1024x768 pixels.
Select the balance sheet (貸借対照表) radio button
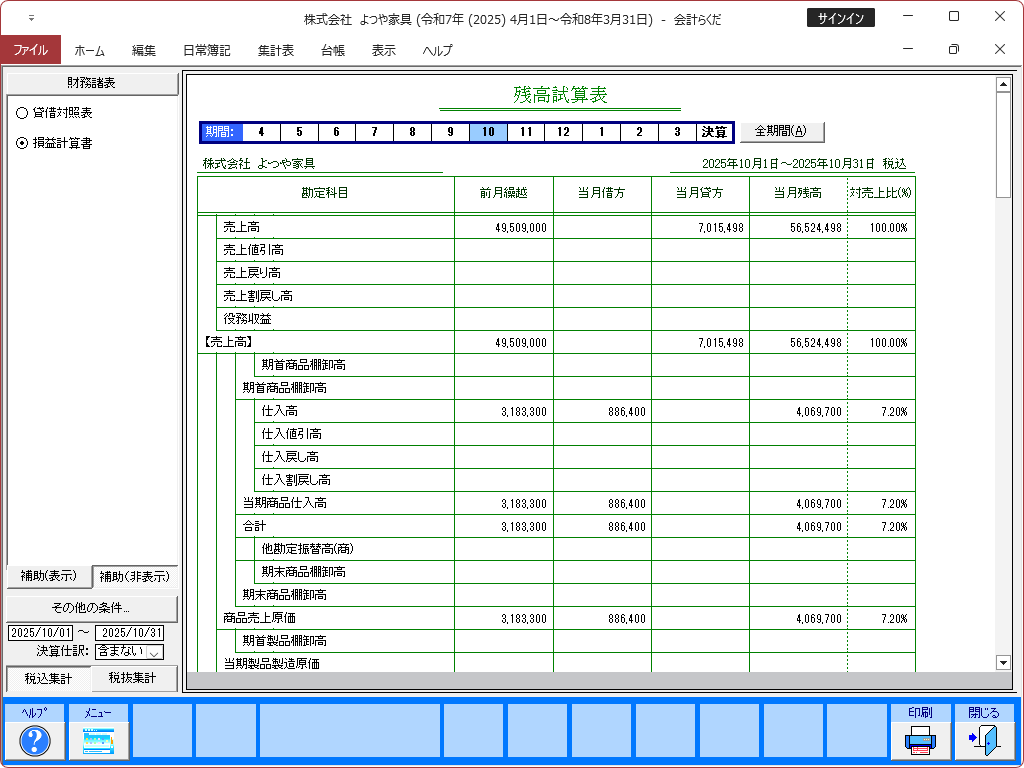point(22,113)
